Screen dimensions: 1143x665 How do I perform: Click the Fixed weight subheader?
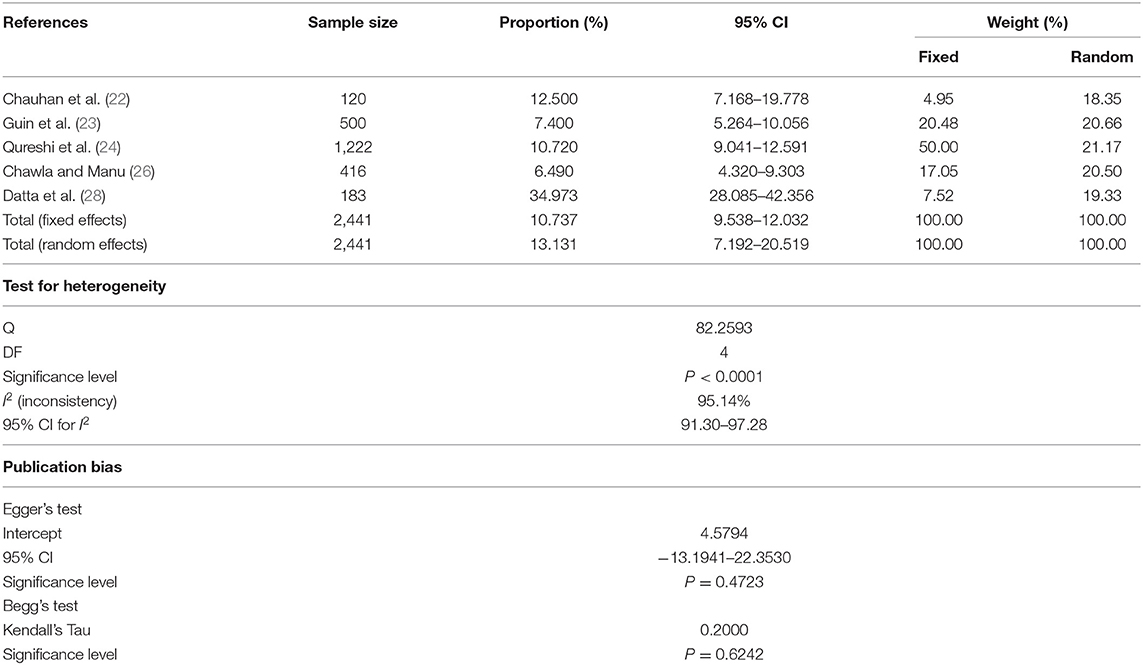click(x=938, y=57)
